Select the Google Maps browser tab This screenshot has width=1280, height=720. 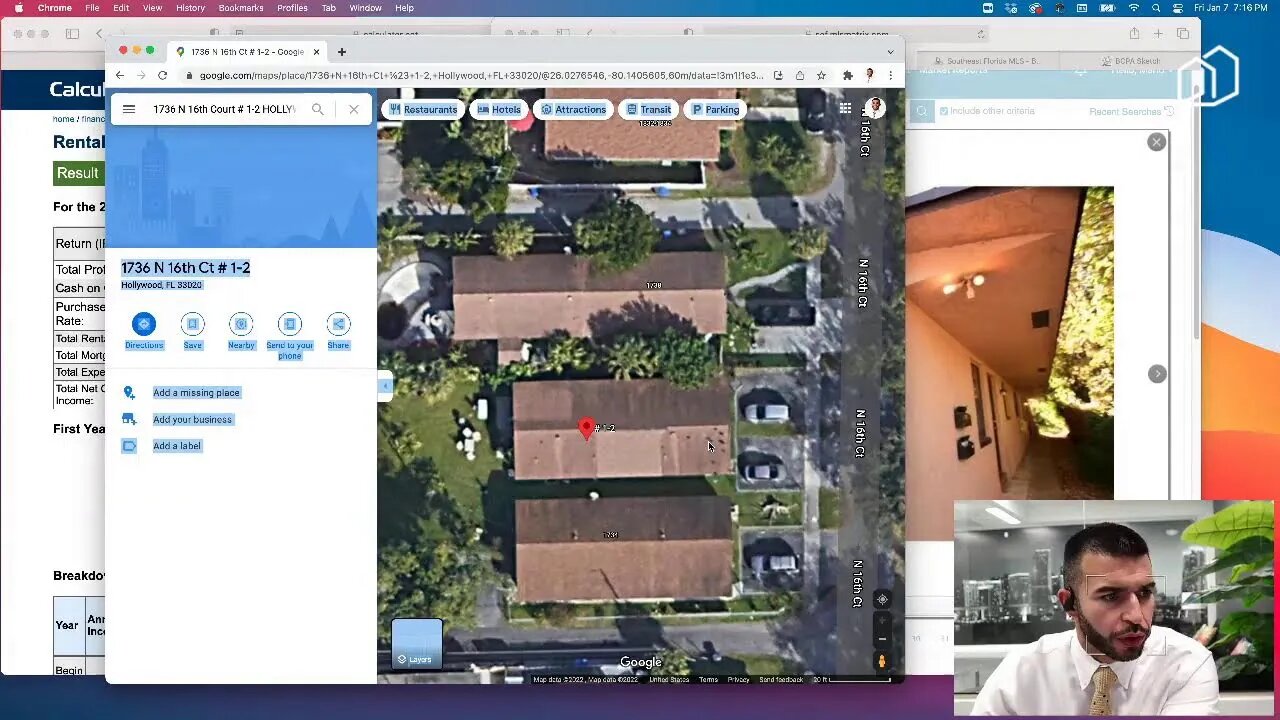pos(248,52)
